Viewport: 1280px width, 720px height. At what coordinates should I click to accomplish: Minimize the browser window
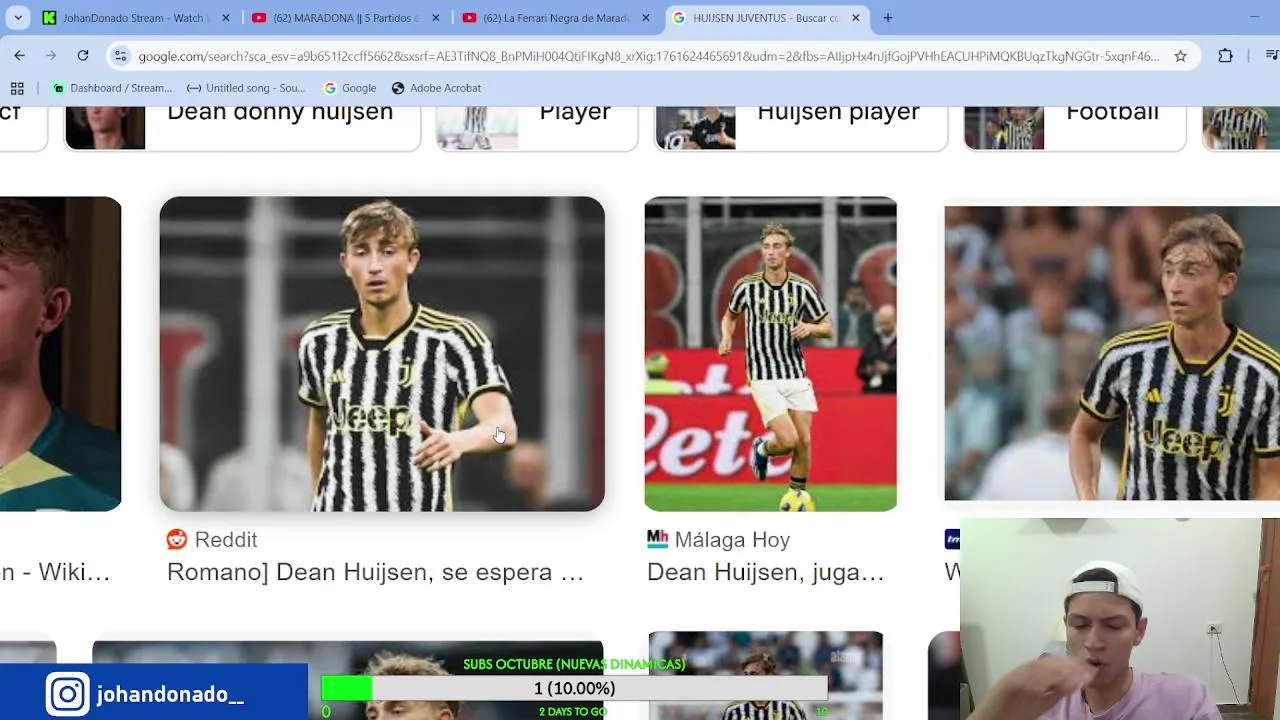[1255, 17]
